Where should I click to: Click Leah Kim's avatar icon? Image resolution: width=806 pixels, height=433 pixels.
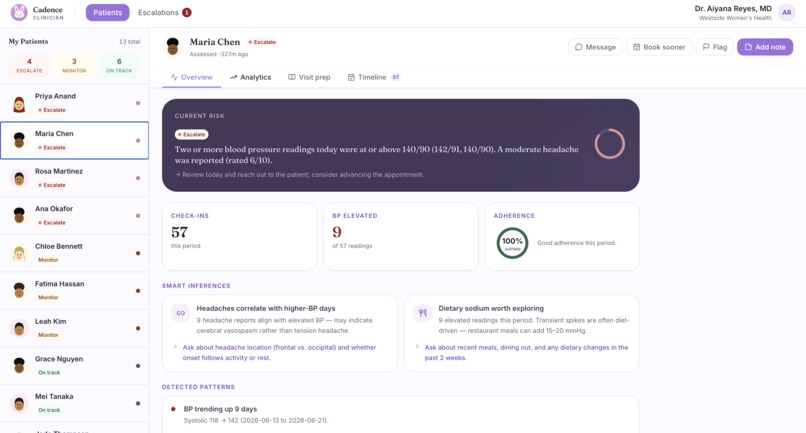coord(19,328)
